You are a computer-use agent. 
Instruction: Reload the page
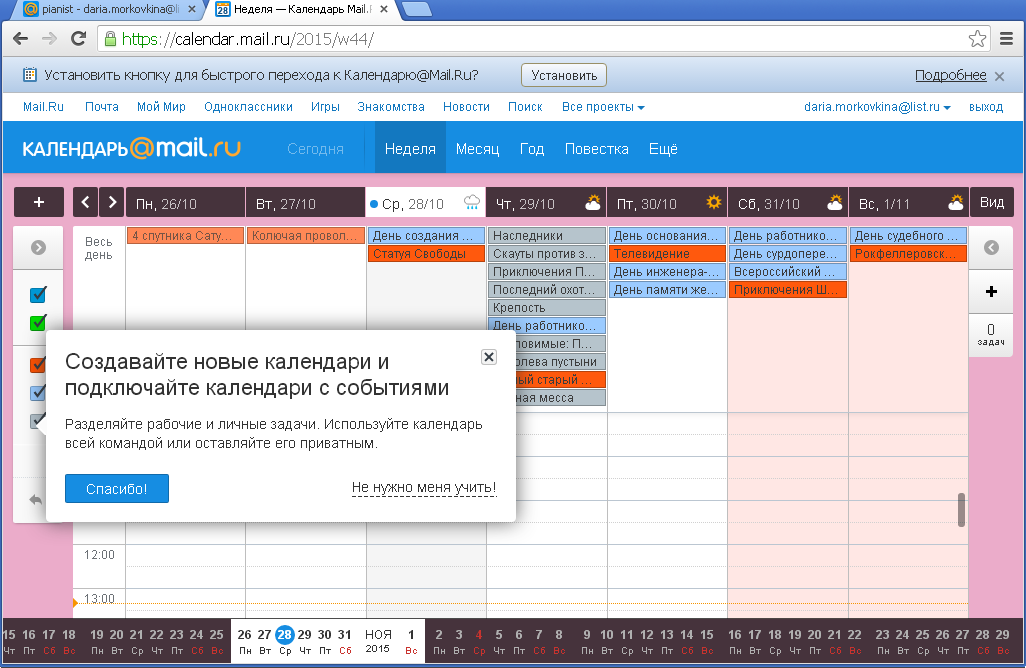point(79,39)
